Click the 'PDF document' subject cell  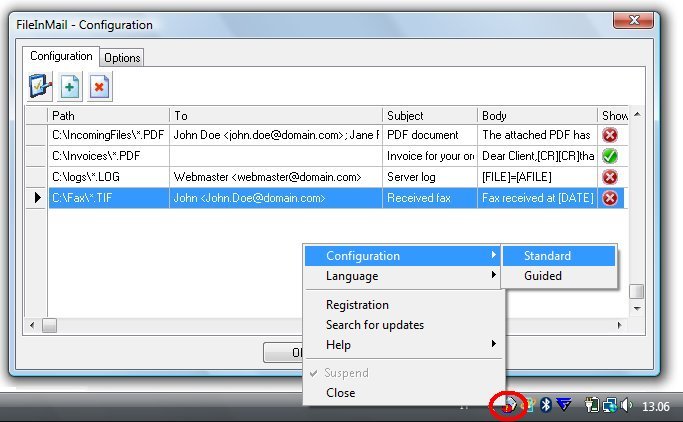(x=430, y=135)
